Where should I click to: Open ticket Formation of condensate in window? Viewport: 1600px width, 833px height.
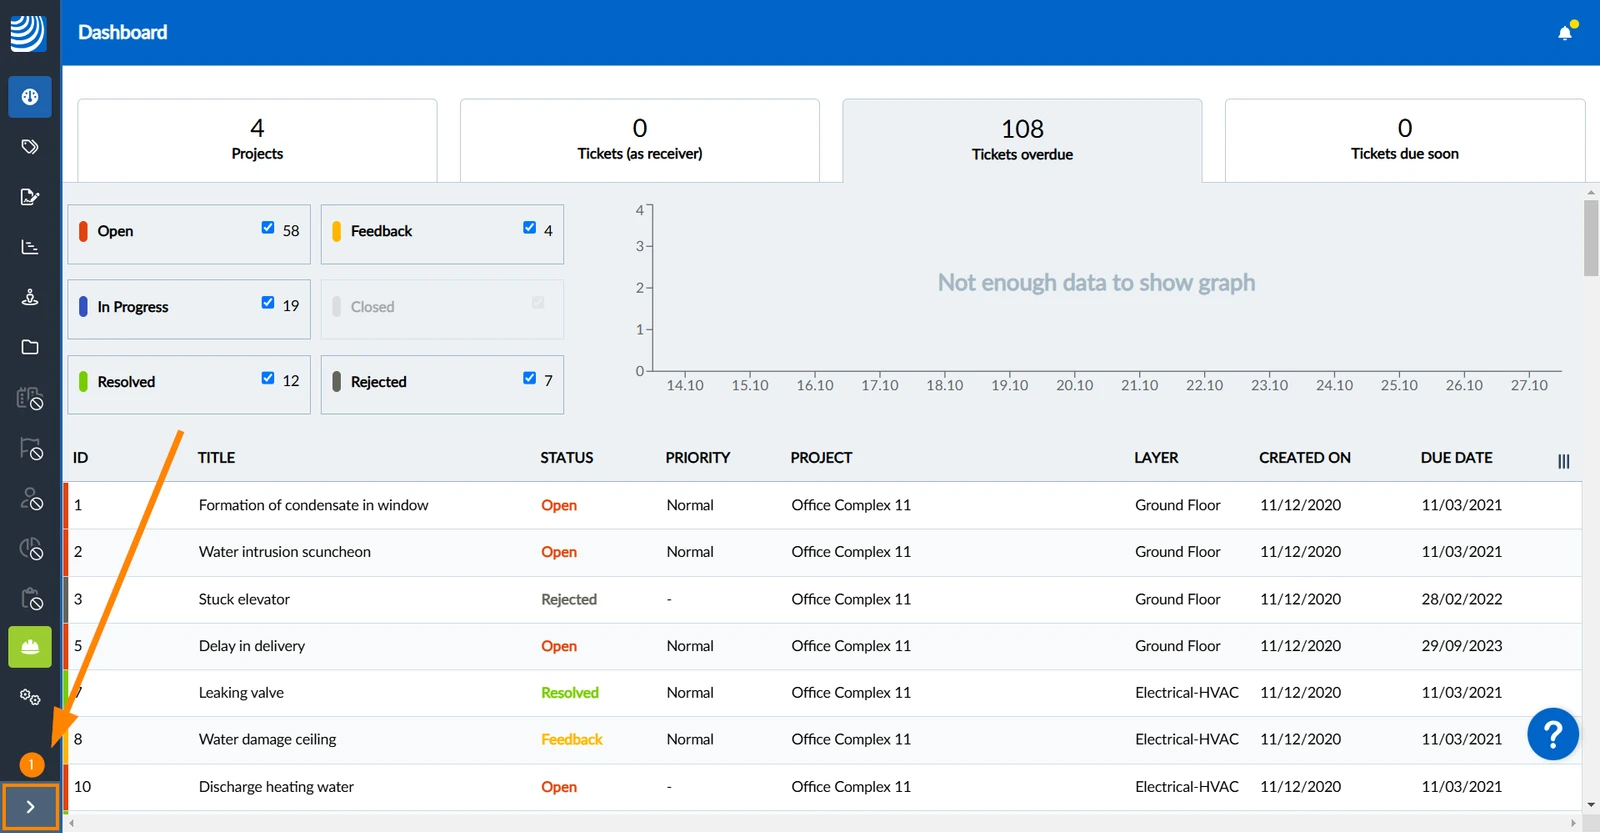tap(313, 505)
